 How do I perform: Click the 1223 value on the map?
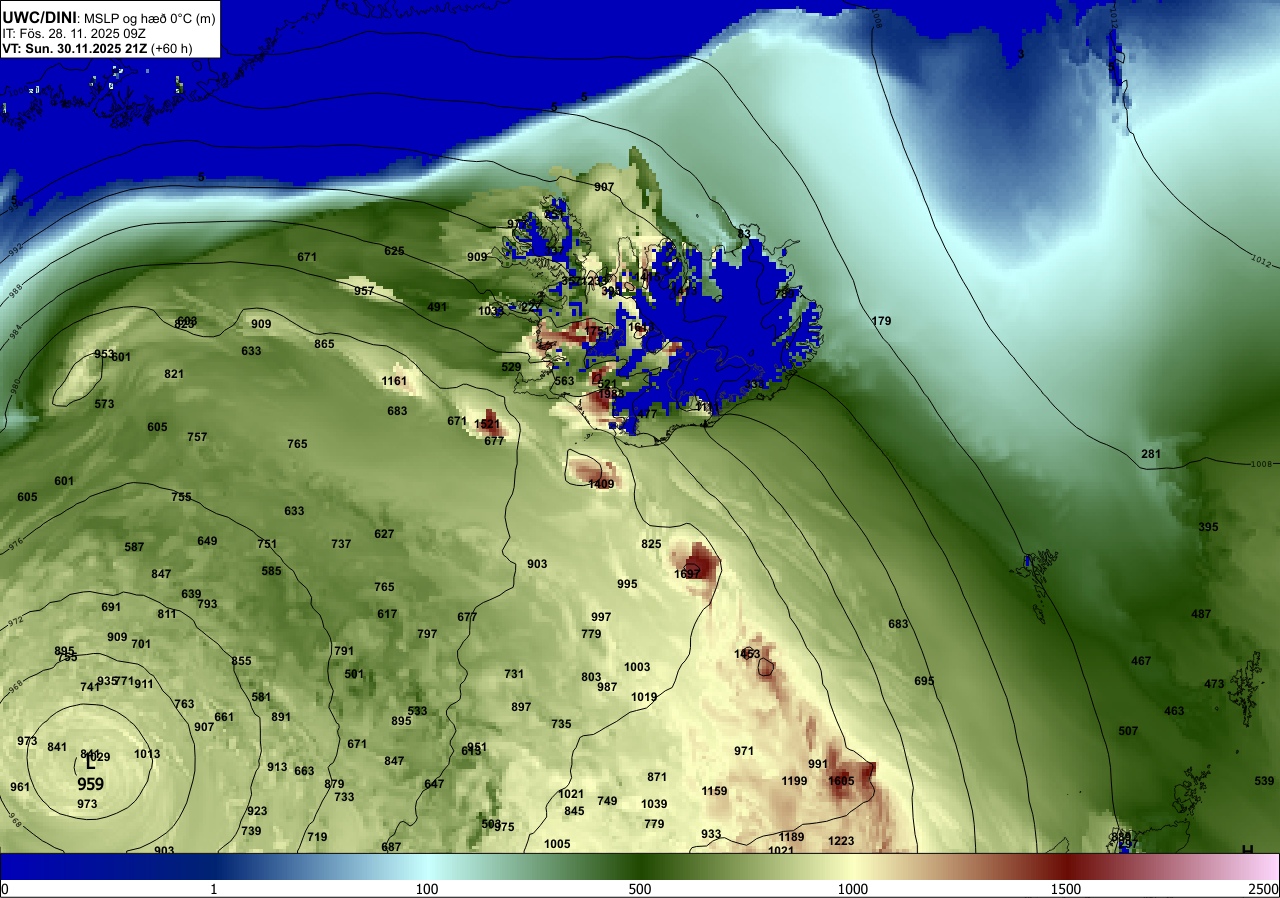pos(841,841)
